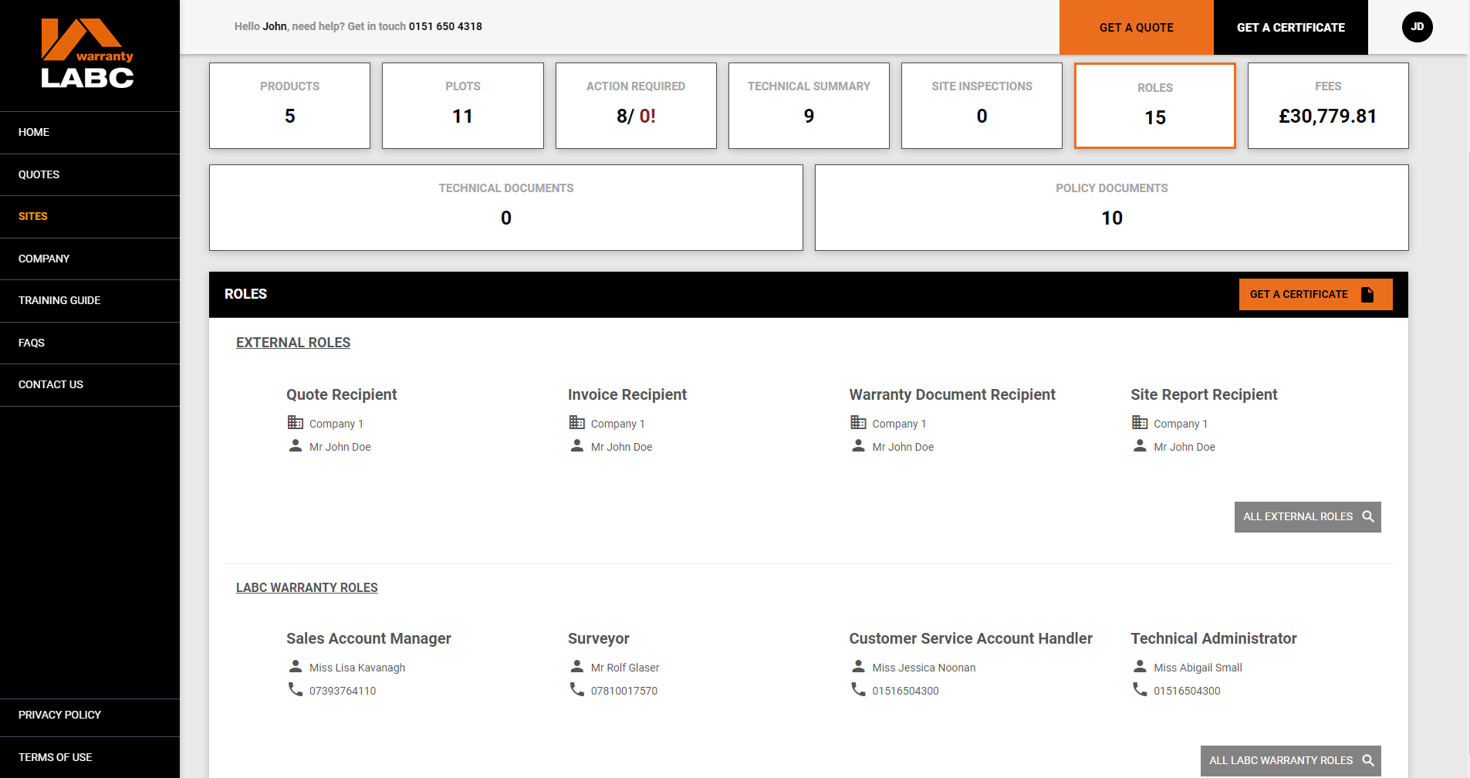Click the person icon under Invoice Recipient
Screen dimensions: 1470x778
(x=577, y=446)
